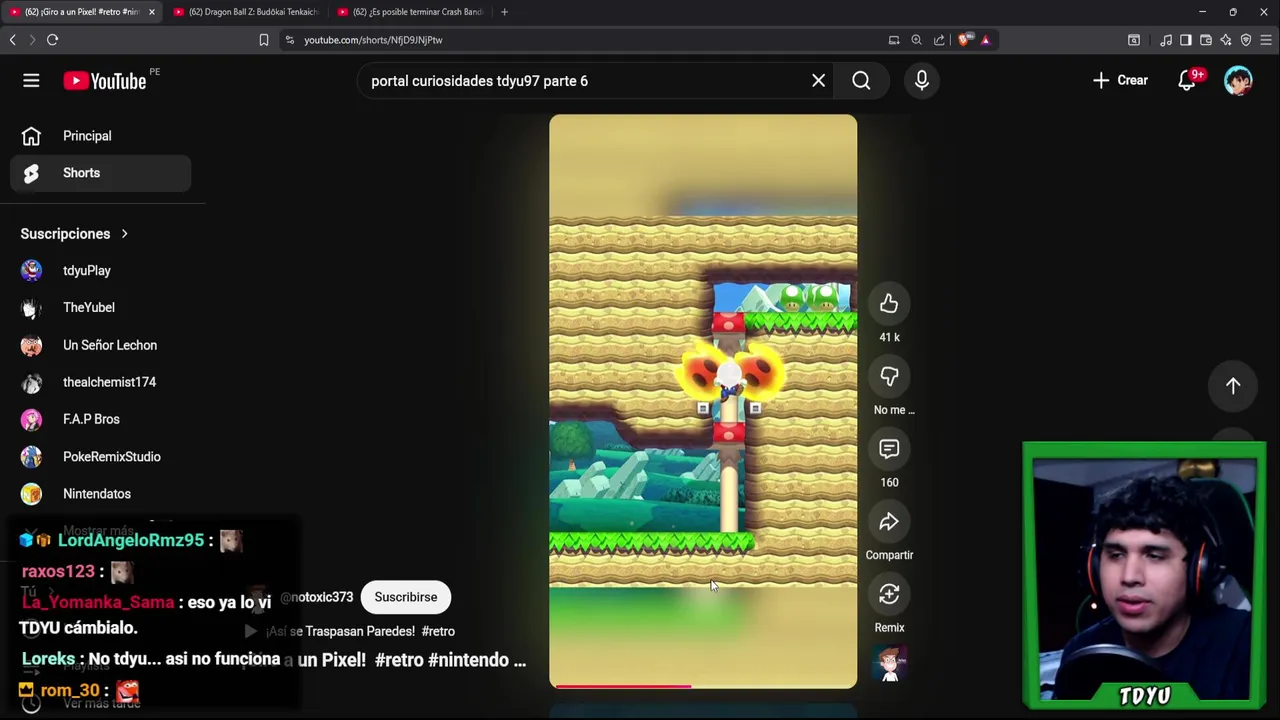Open a new browser tab
Viewport: 1280px width, 720px height.
(x=504, y=12)
